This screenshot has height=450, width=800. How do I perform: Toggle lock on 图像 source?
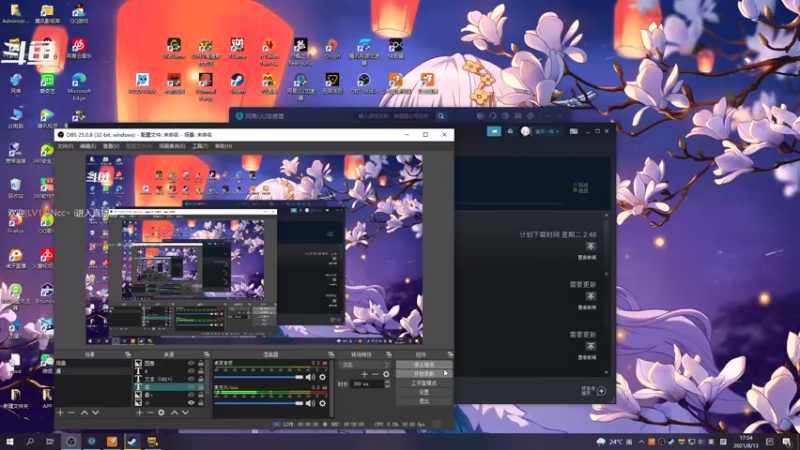(x=201, y=364)
